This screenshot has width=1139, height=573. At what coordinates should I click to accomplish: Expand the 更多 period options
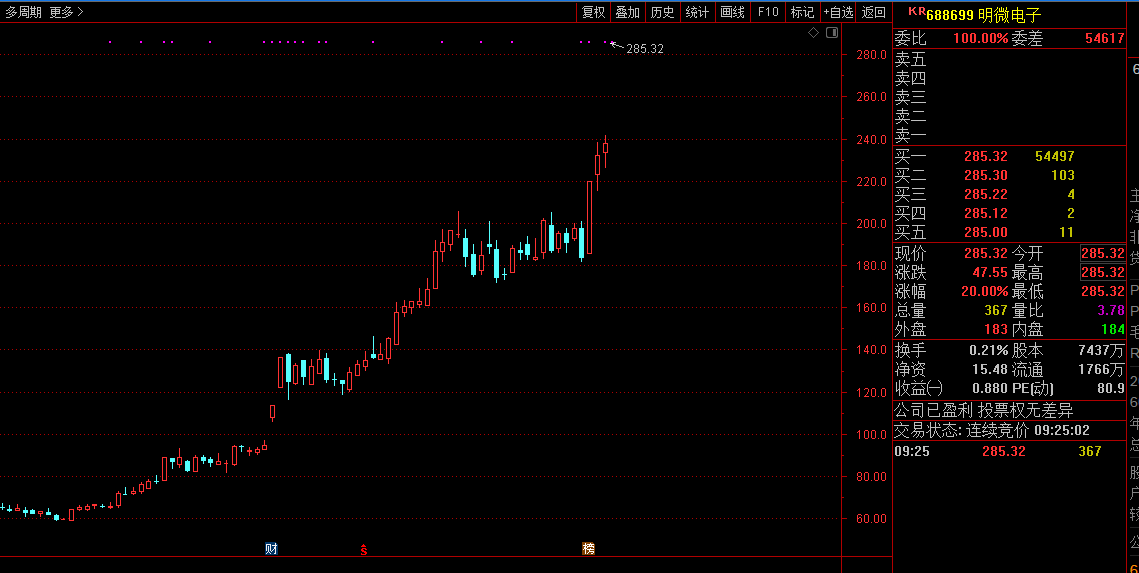(x=66, y=12)
